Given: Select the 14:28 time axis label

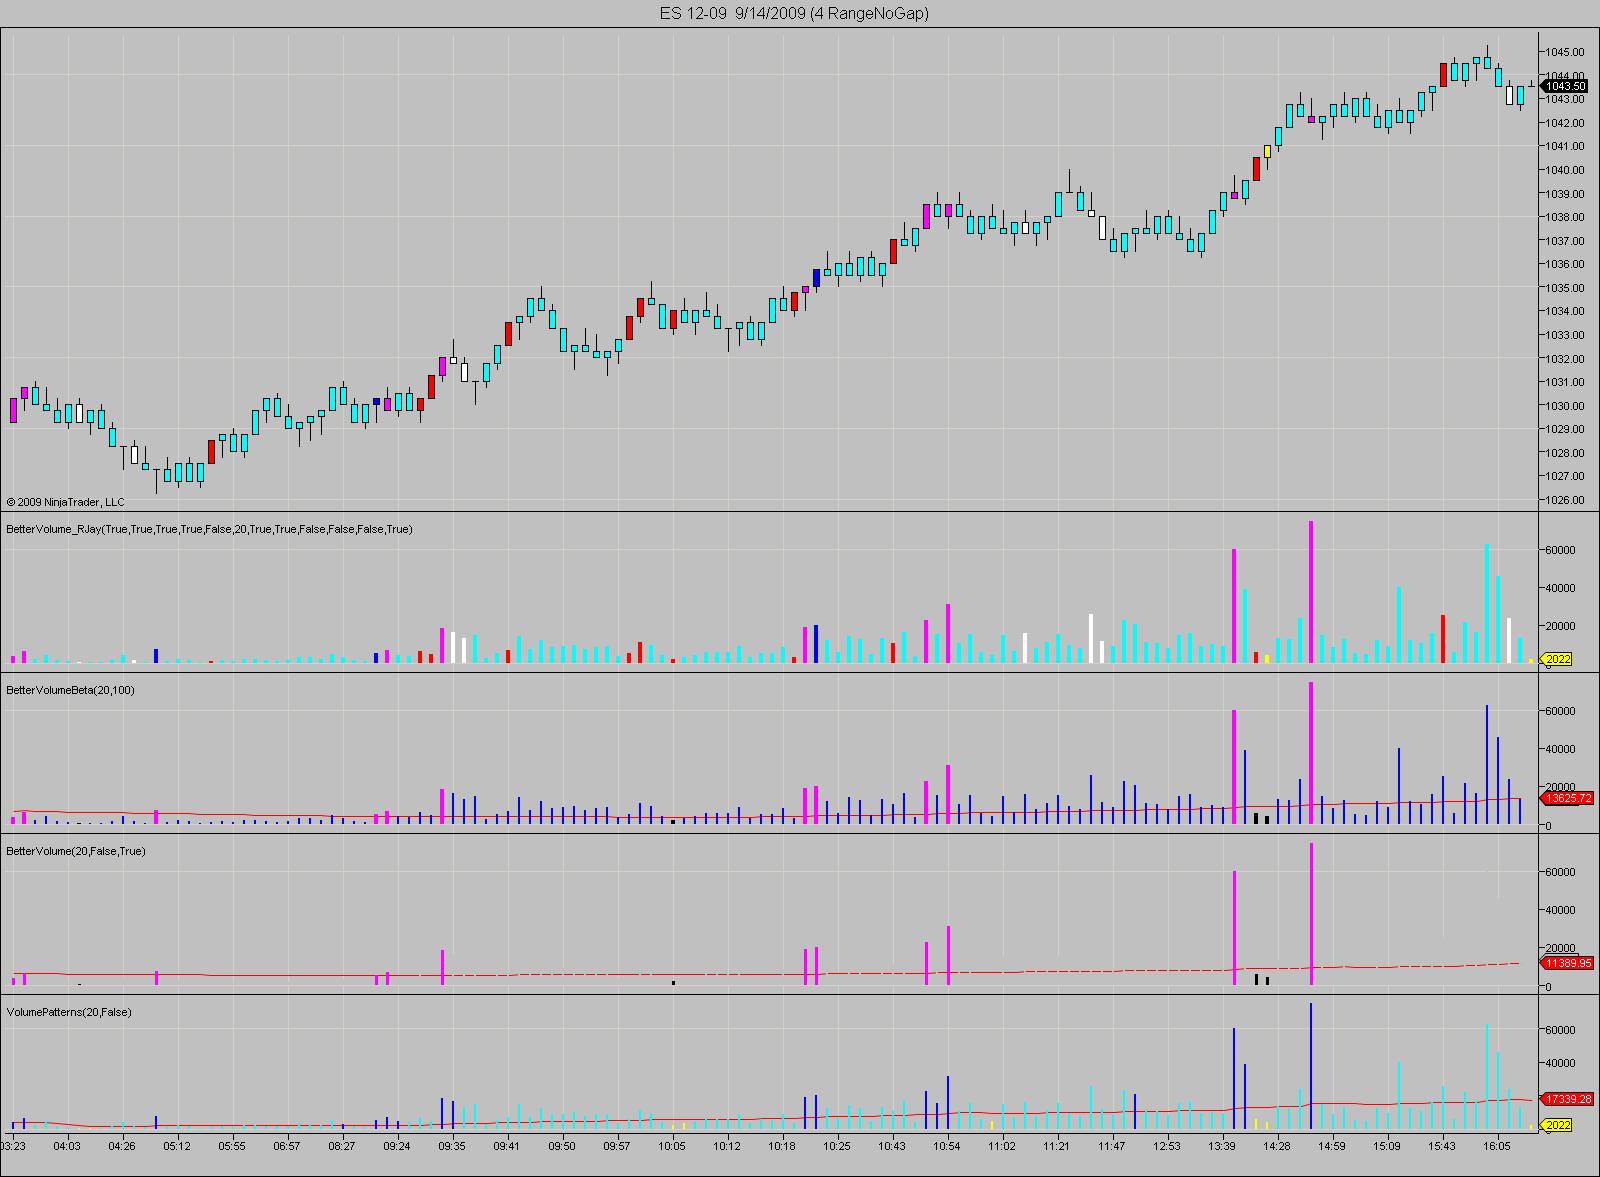Looking at the screenshot, I should pyautogui.click(x=1276, y=1146).
